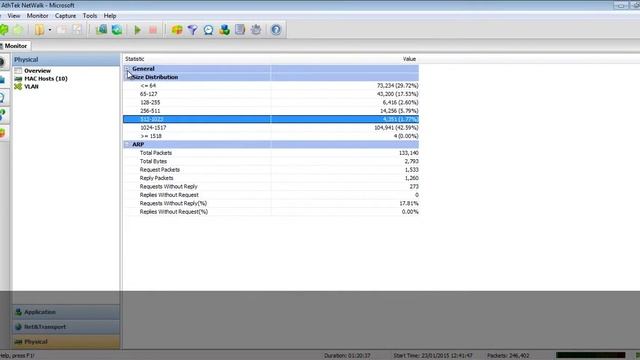Viewport: 640px width, 360px height.
Task: Click the 'Replies Without Request(%)' row
Action: click(271, 211)
